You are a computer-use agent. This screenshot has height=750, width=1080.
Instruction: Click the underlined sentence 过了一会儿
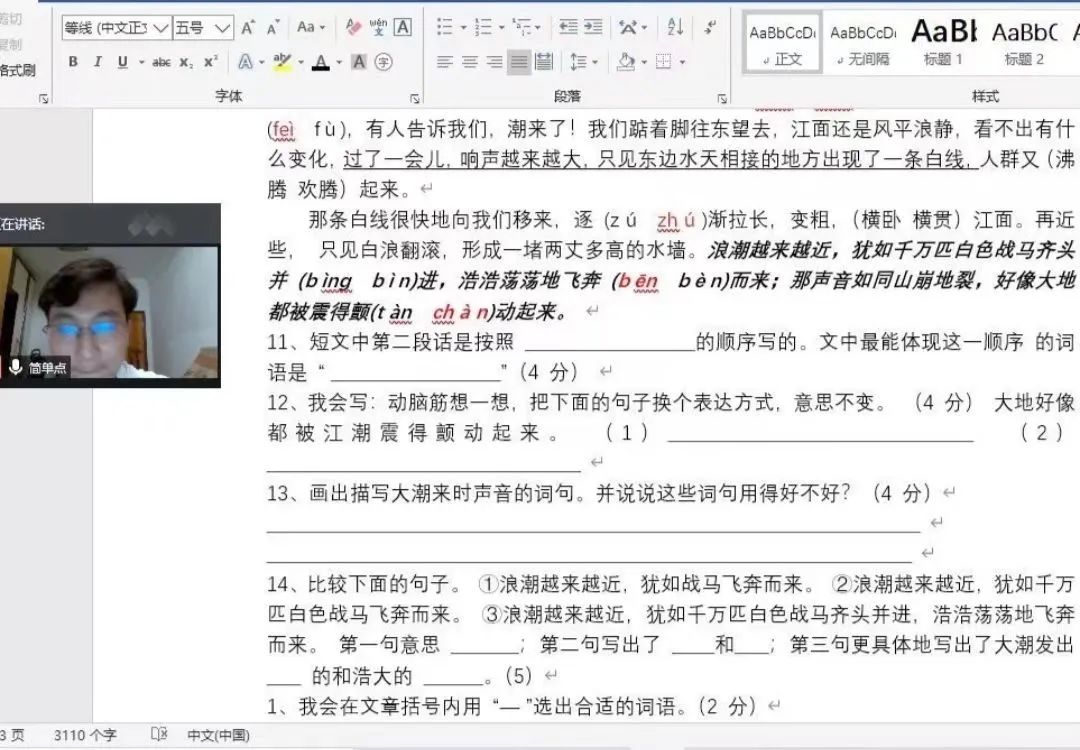[660, 160]
